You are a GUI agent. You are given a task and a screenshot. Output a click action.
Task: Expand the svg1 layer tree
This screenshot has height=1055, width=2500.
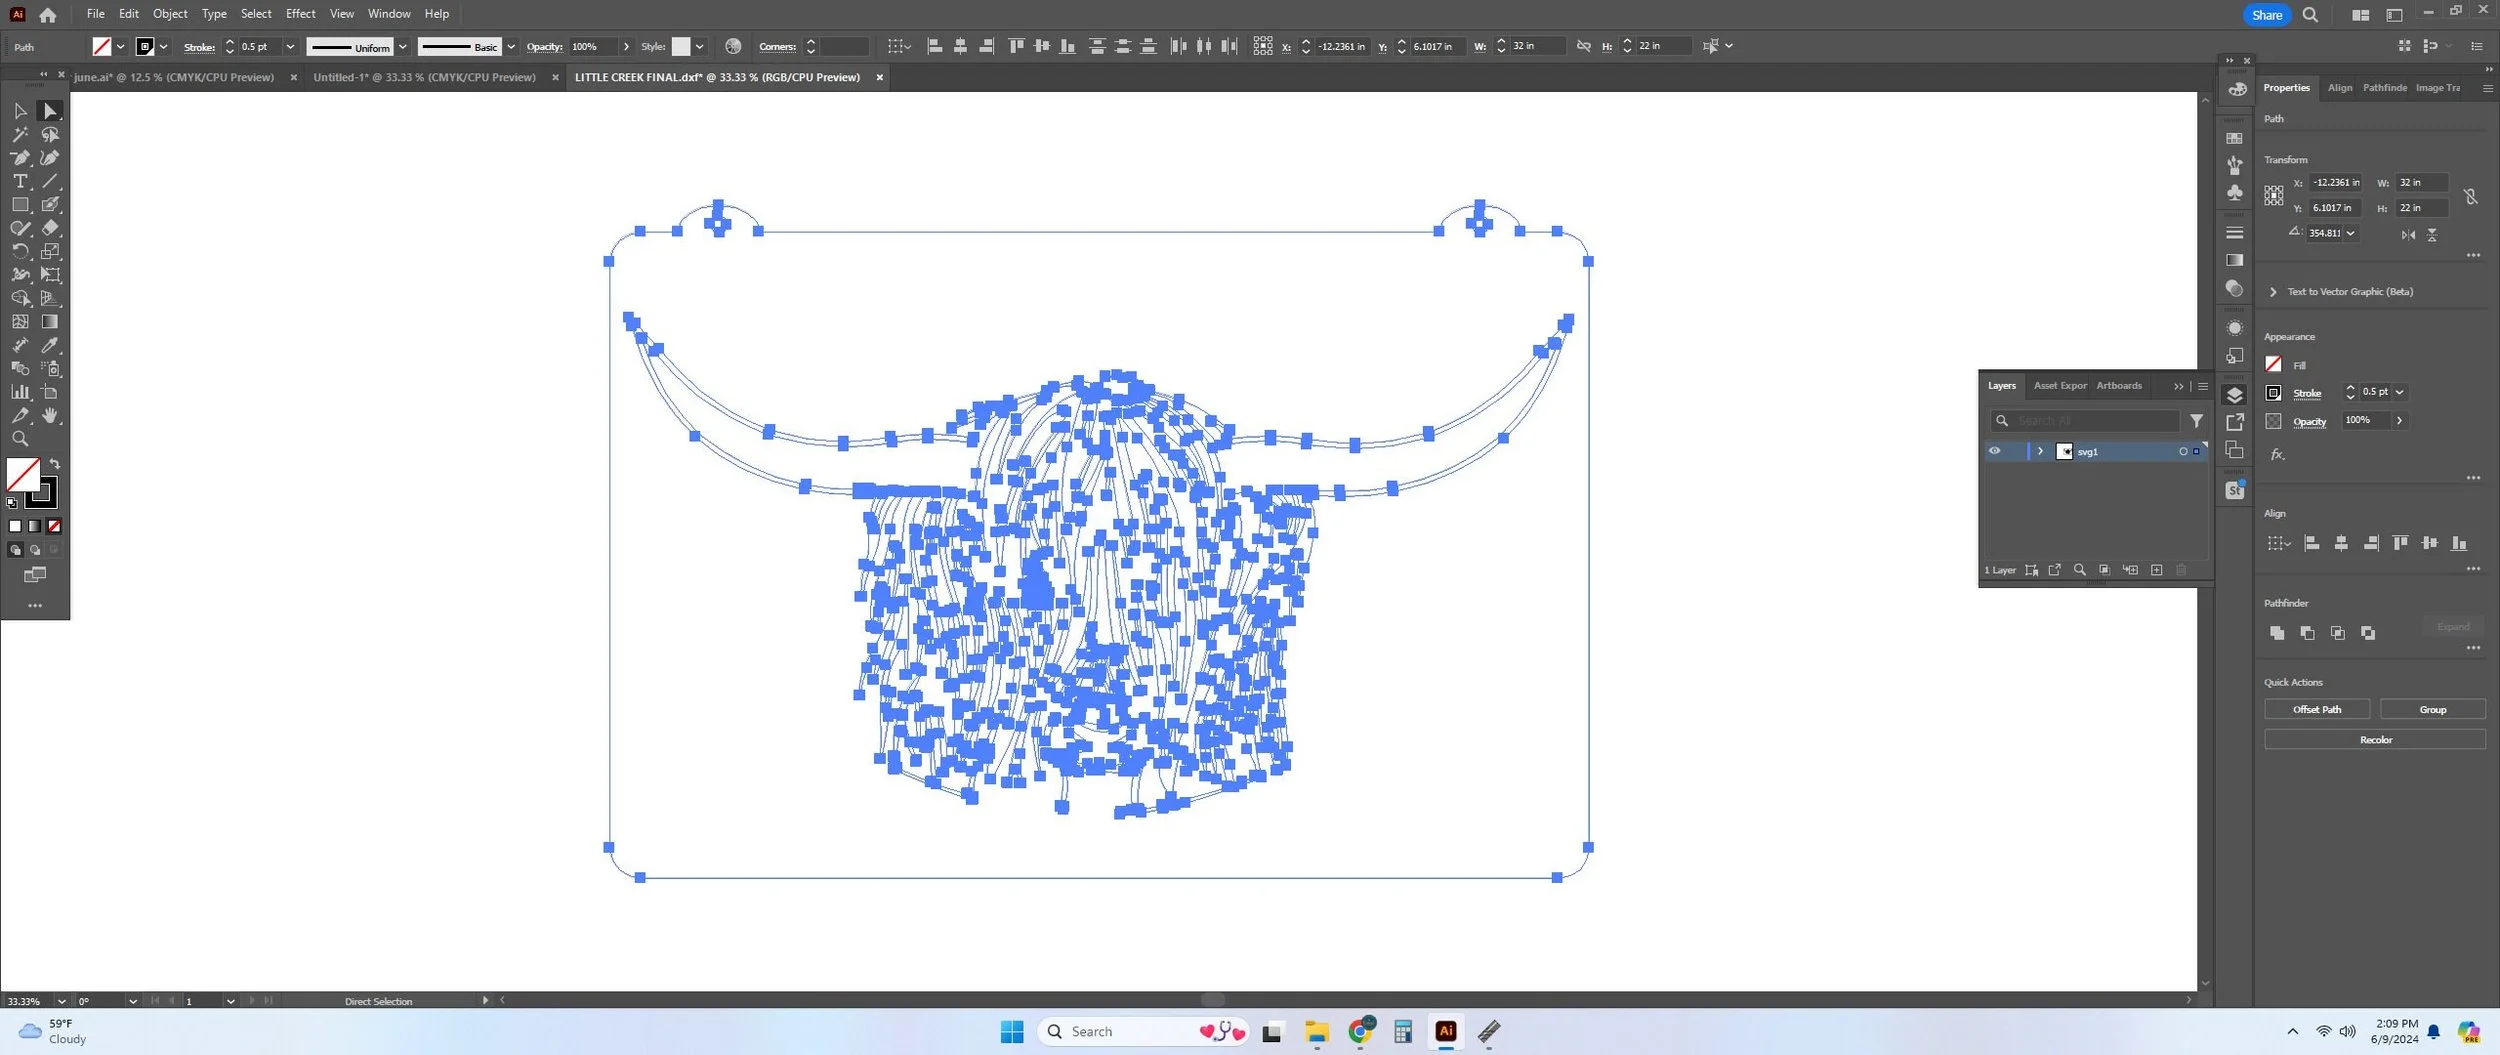[x=2040, y=451]
